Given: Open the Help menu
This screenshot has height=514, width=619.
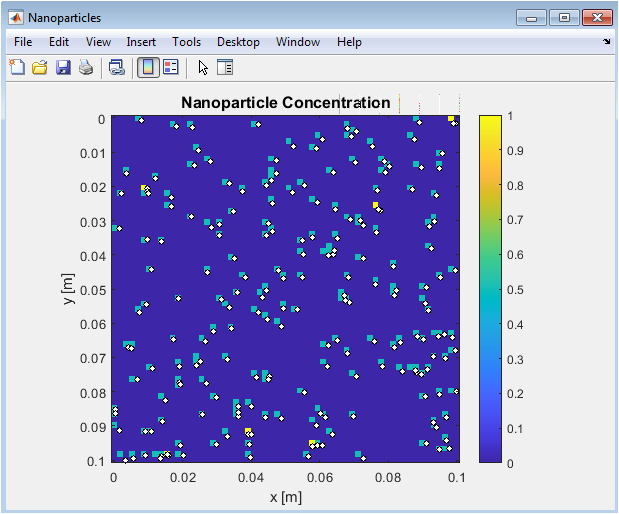Looking at the screenshot, I should coord(349,42).
